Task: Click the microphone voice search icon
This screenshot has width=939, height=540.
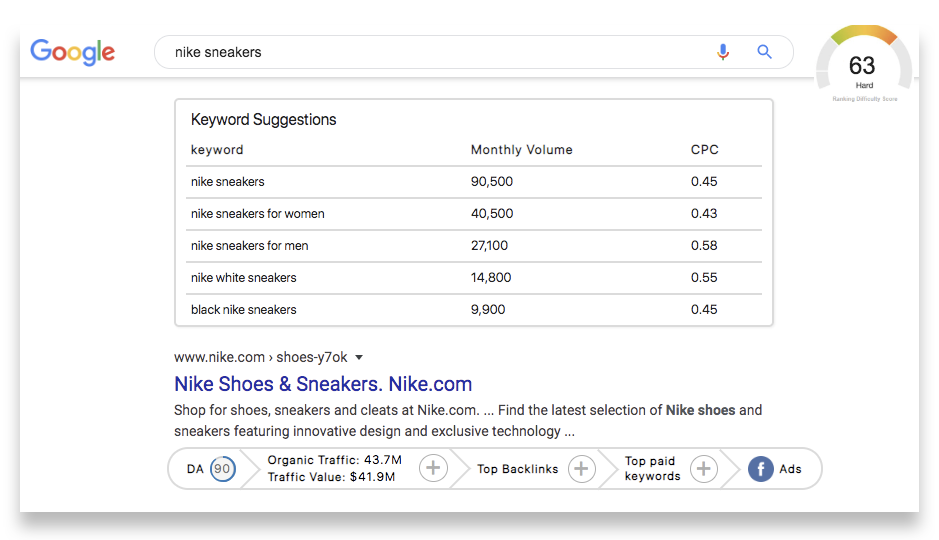Action: 723,52
